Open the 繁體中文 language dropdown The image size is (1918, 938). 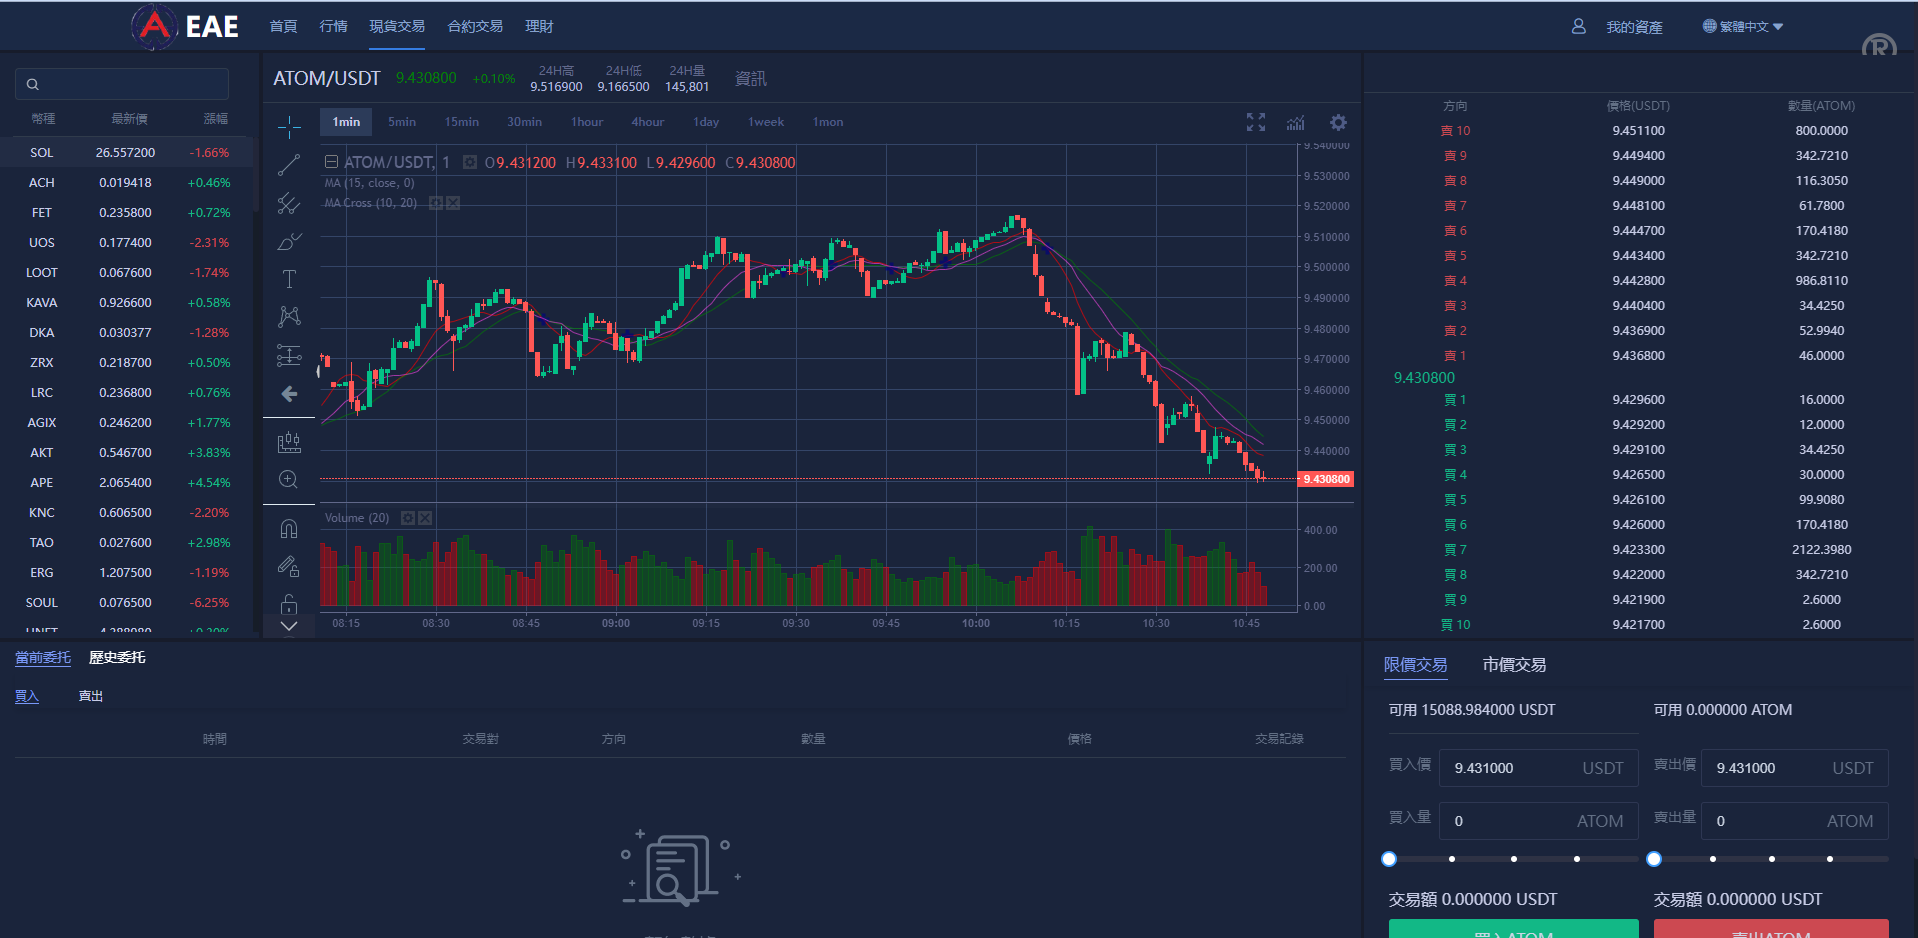pyautogui.click(x=1742, y=26)
